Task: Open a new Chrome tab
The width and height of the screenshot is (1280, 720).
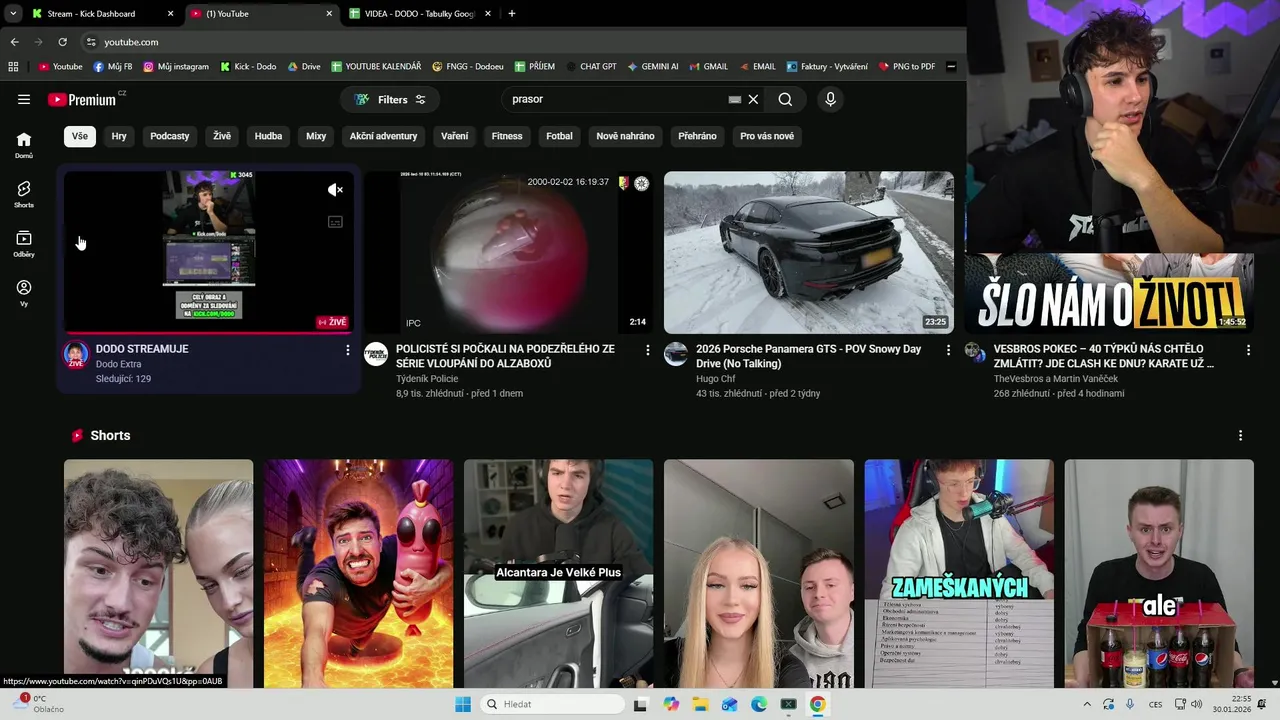Action: click(511, 14)
